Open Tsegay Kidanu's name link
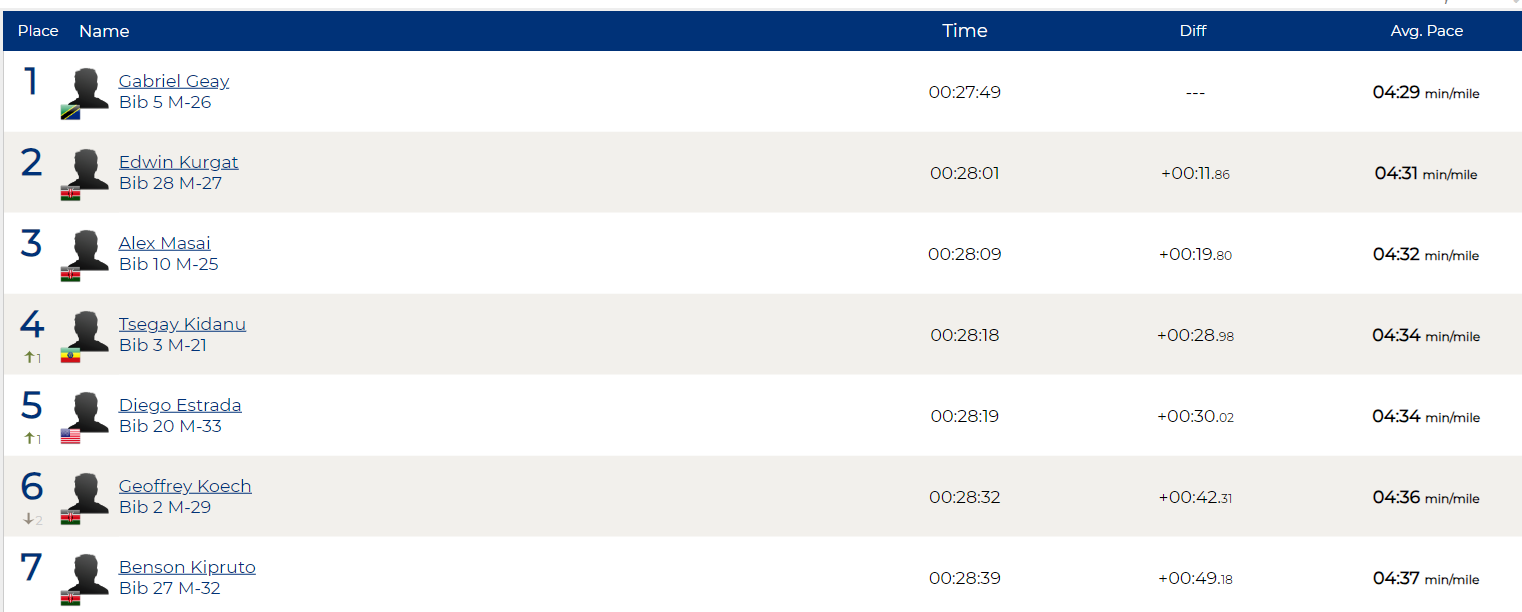Viewport: 1522px width, 612px height. pyautogui.click(x=182, y=324)
